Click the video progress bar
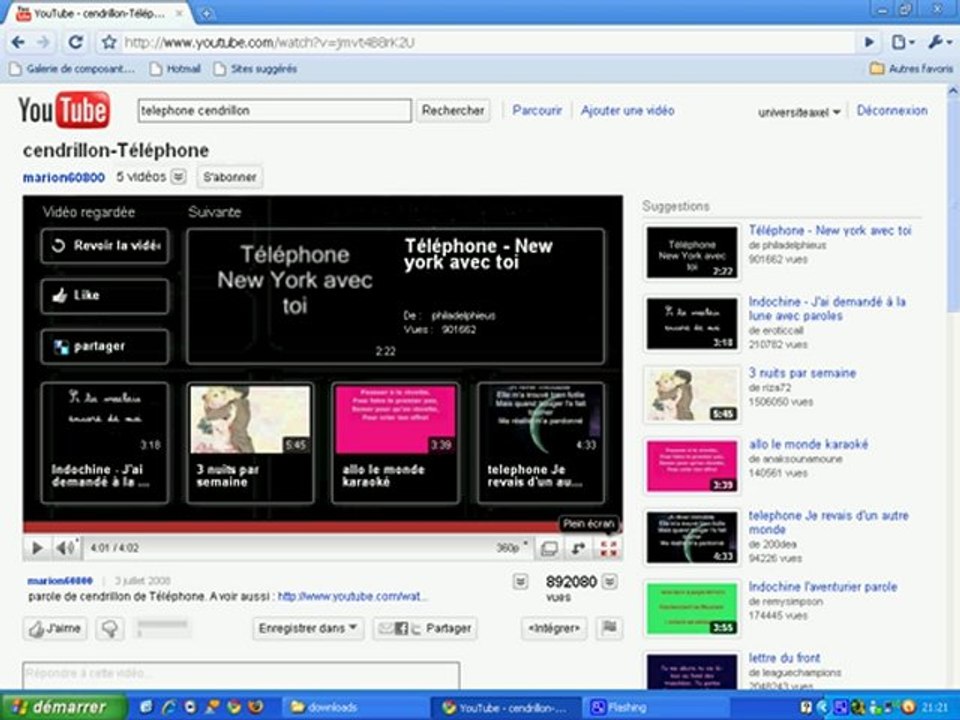The height and width of the screenshot is (720, 960). [323, 527]
